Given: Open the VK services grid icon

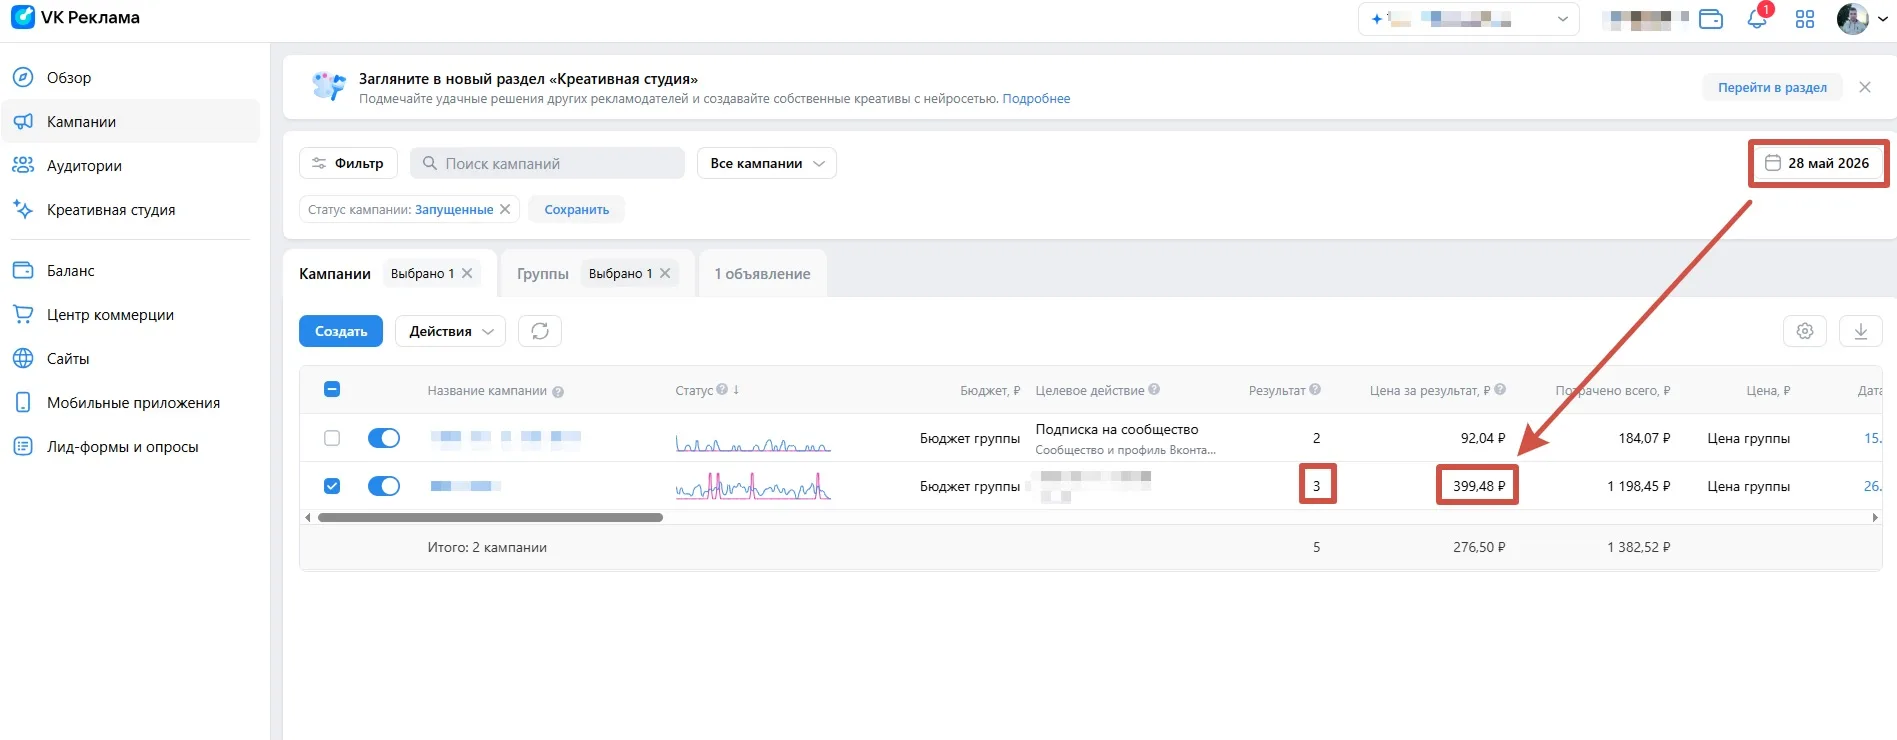Looking at the screenshot, I should (x=1805, y=19).
